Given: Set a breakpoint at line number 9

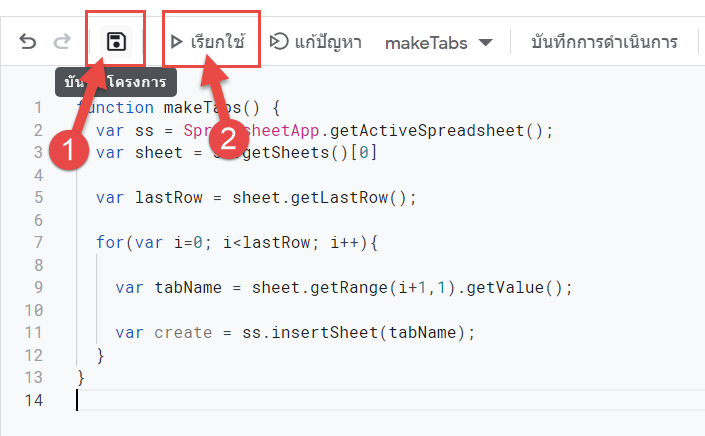Looking at the screenshot, I should (x=39, y=287).
